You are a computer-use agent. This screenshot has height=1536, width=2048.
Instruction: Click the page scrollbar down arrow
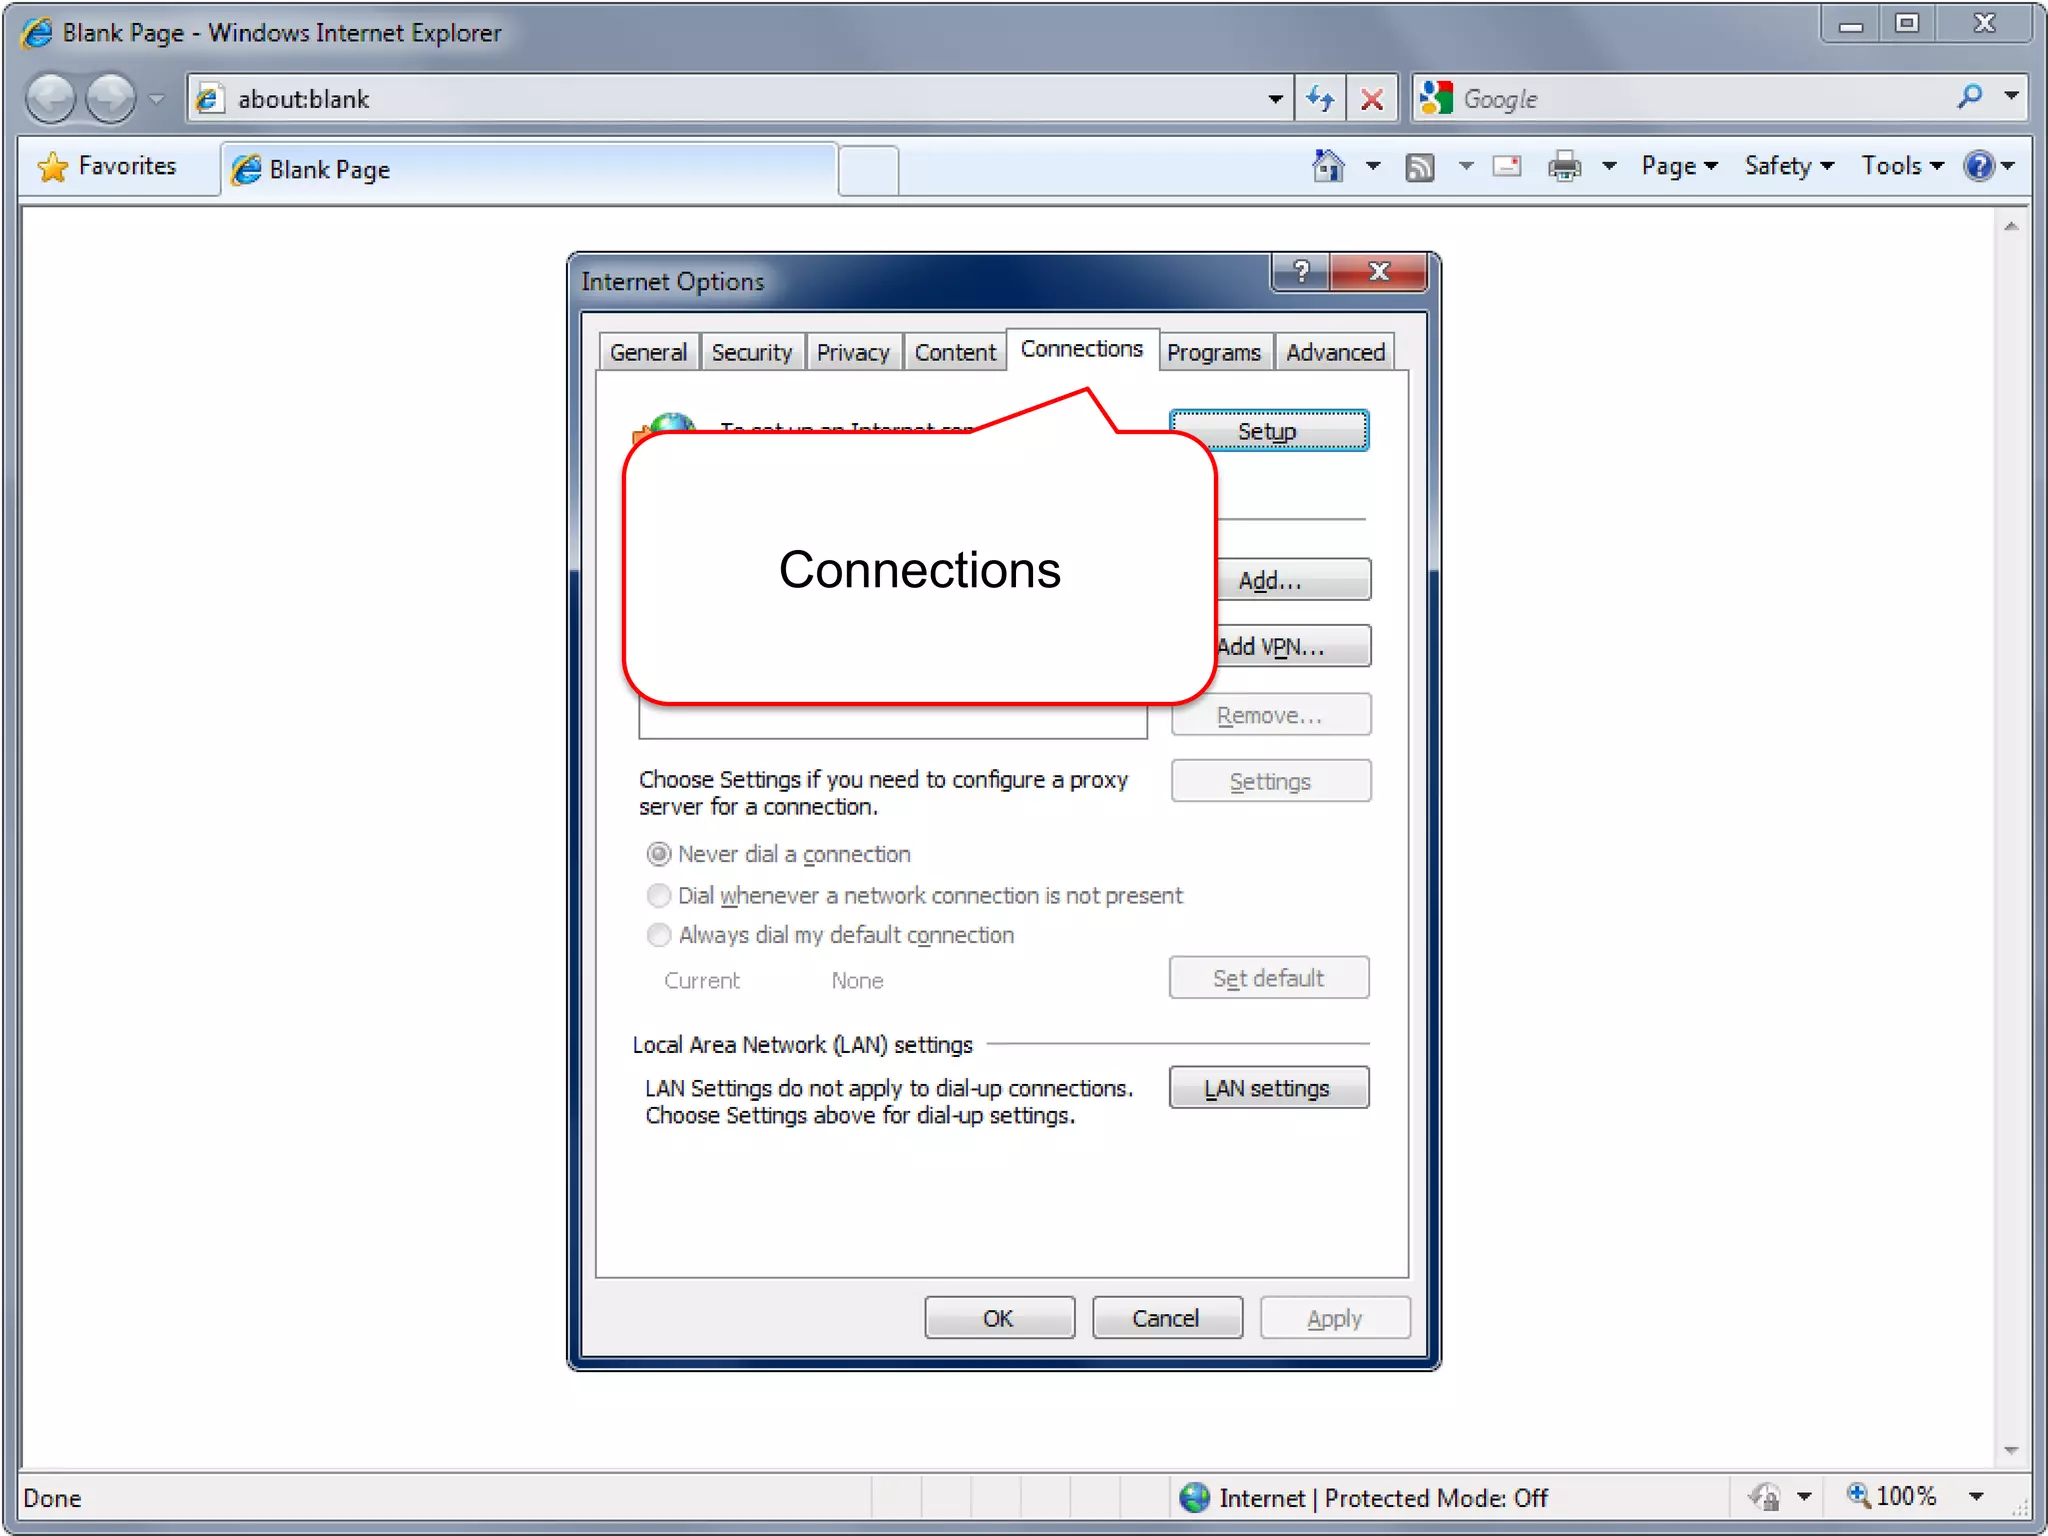2011,1450
